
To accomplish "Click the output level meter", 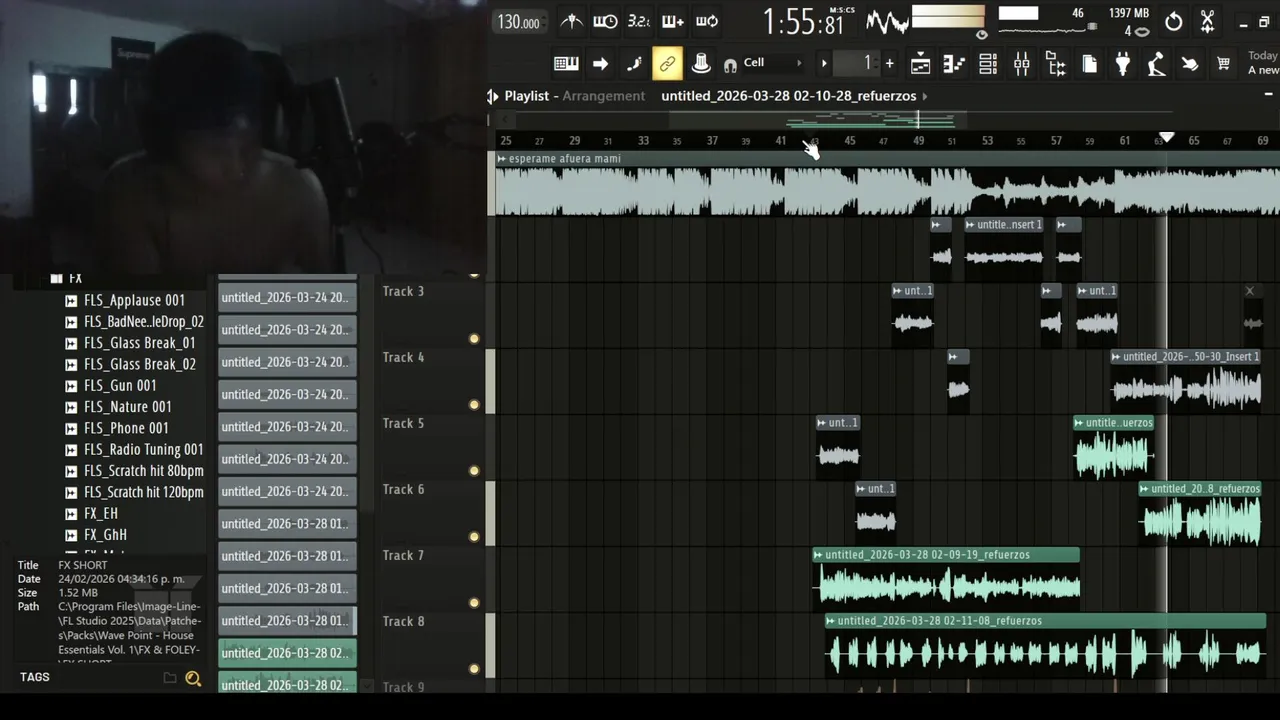I will click(x=948, y=18).
